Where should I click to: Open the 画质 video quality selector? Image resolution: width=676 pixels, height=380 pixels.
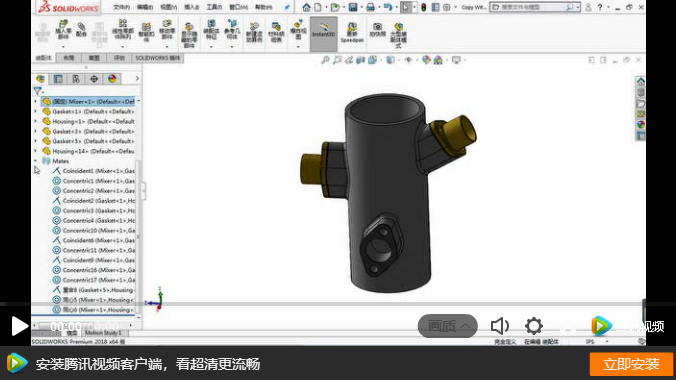click(448, 326)
